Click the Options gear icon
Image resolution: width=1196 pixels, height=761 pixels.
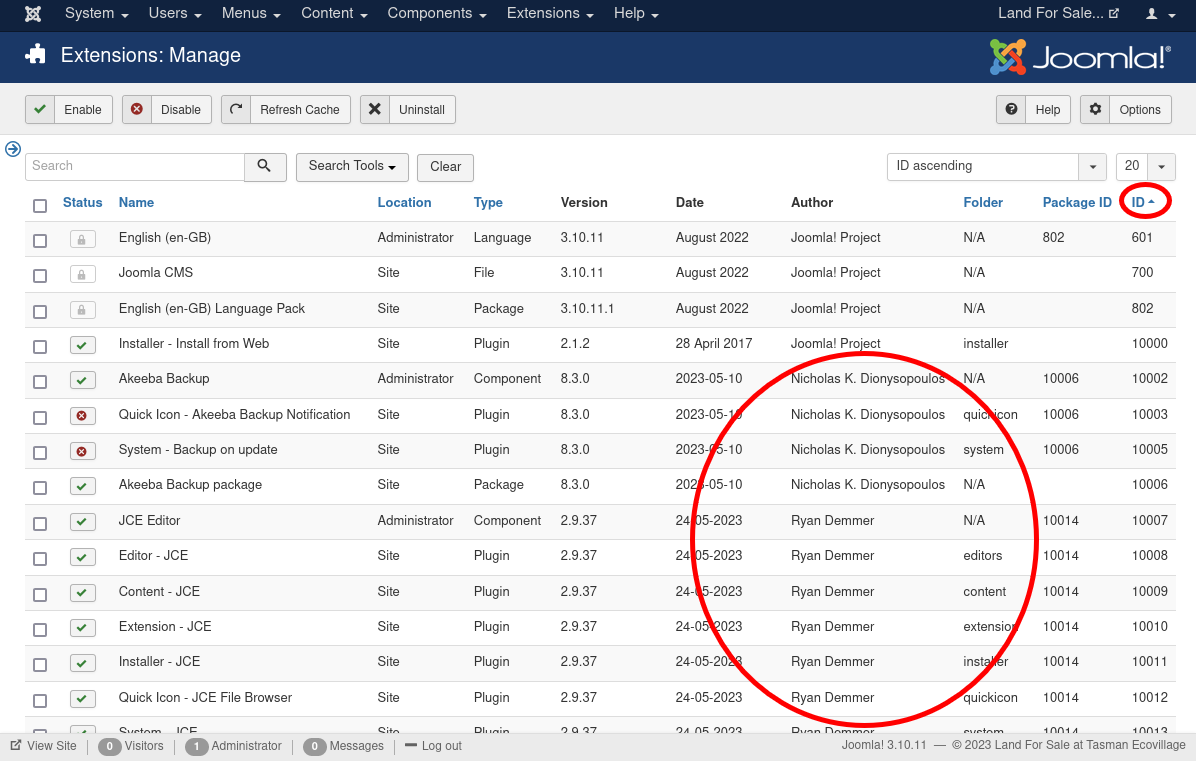coord(1095,109)
